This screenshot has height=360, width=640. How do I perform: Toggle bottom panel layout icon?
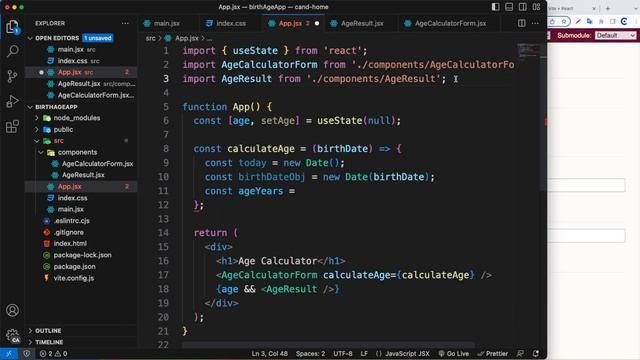pyautogui.click(x=509, y=7)
